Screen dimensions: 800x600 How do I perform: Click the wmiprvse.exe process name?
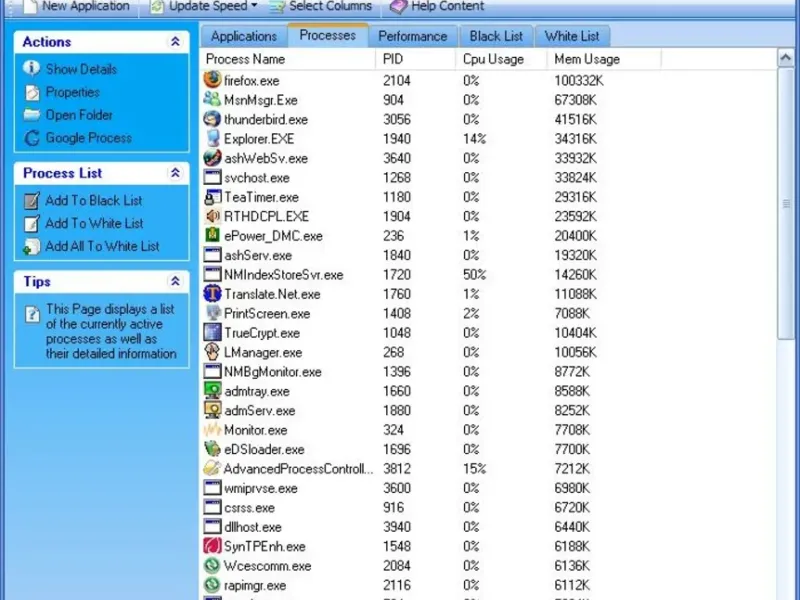(x=260, y=488)
